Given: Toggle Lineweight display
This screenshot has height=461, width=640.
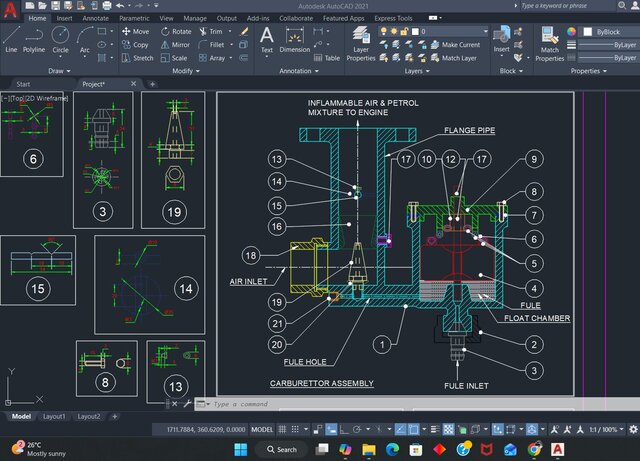Looking at the screenshot, I should [x=435, y=429].
